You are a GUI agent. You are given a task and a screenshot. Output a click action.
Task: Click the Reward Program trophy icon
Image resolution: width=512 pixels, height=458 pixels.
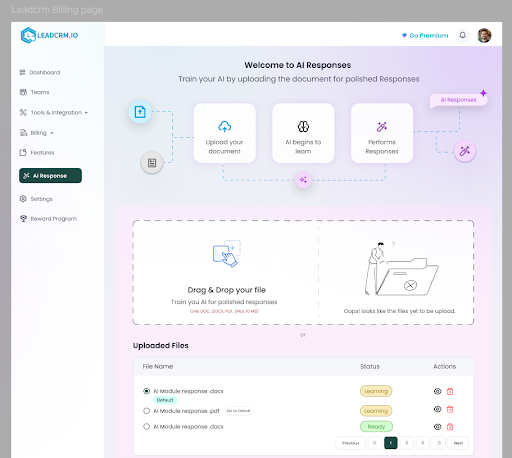tap(23, 219)
